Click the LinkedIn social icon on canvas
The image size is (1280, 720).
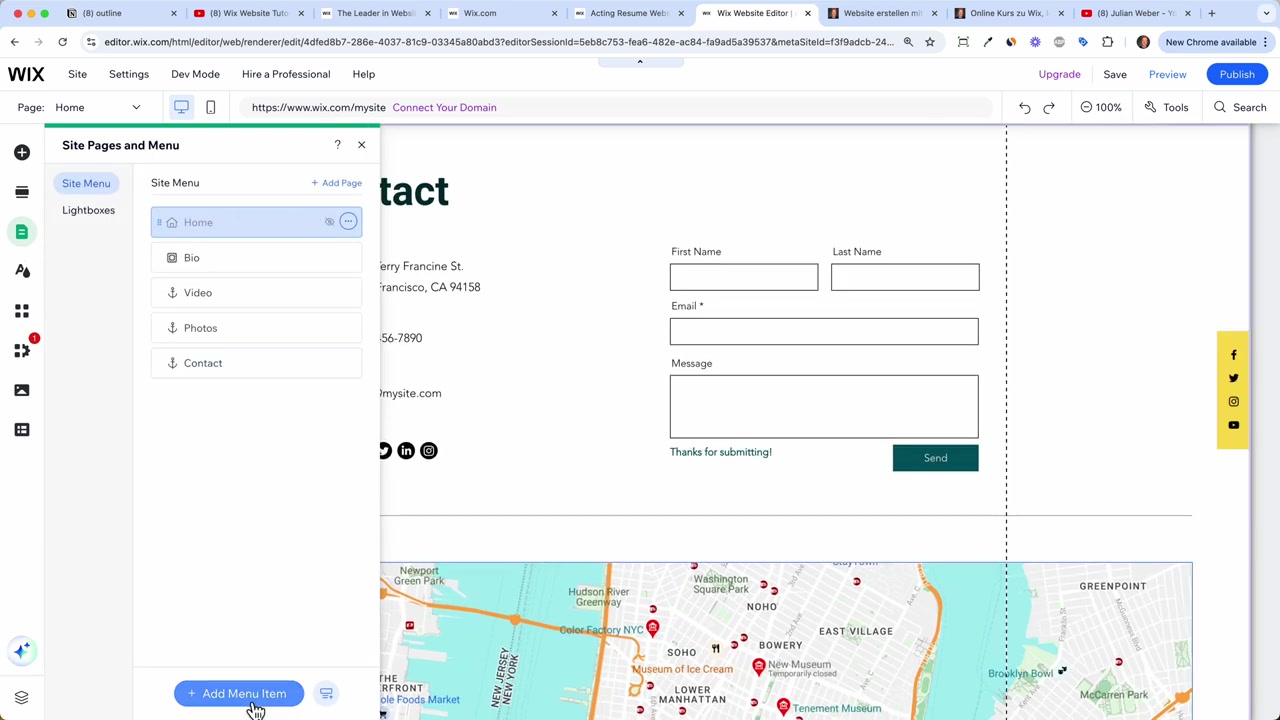406,451
